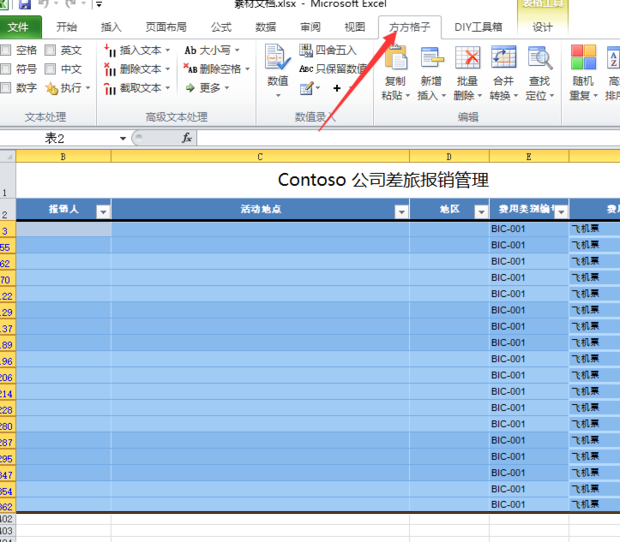Image resolution: width=620 pixels, height=542 pixels.
Task: Click the pencil edit icon in 数值录入
Action: pyautogui.click(x=307, y=88)
